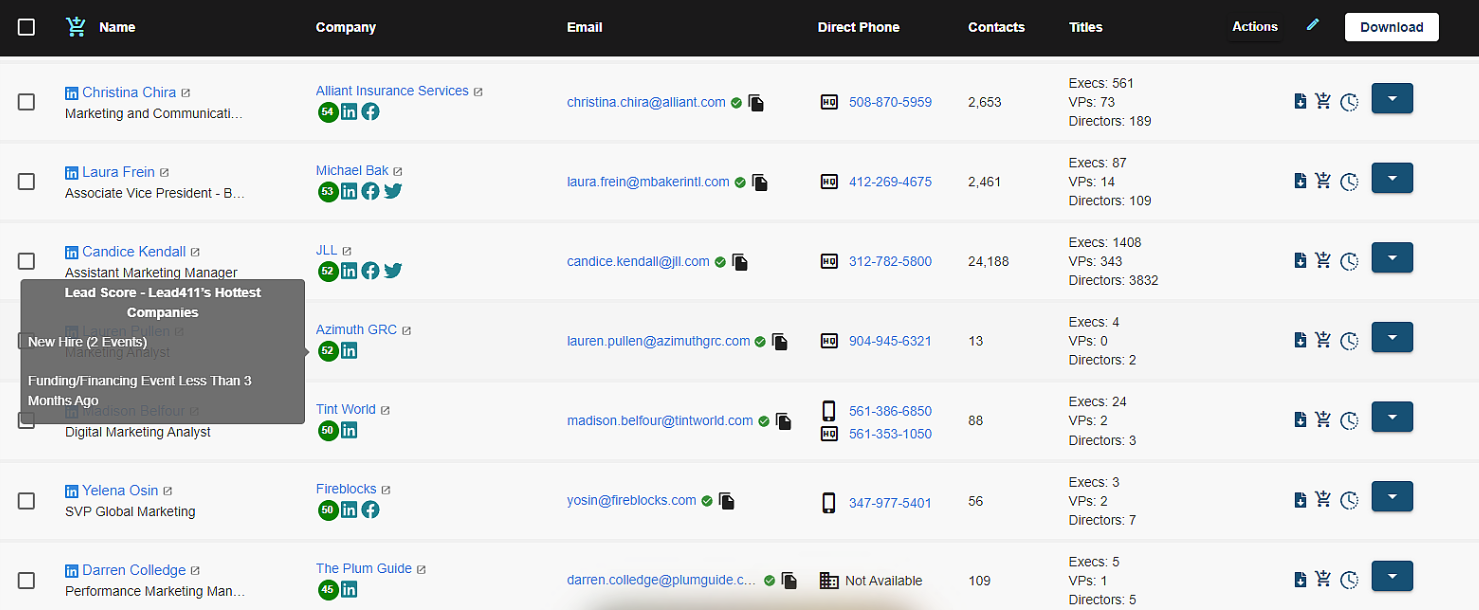
Task: Copy laura.frein@mbakerintl.com with copy icon
Action: pos(760,183)
